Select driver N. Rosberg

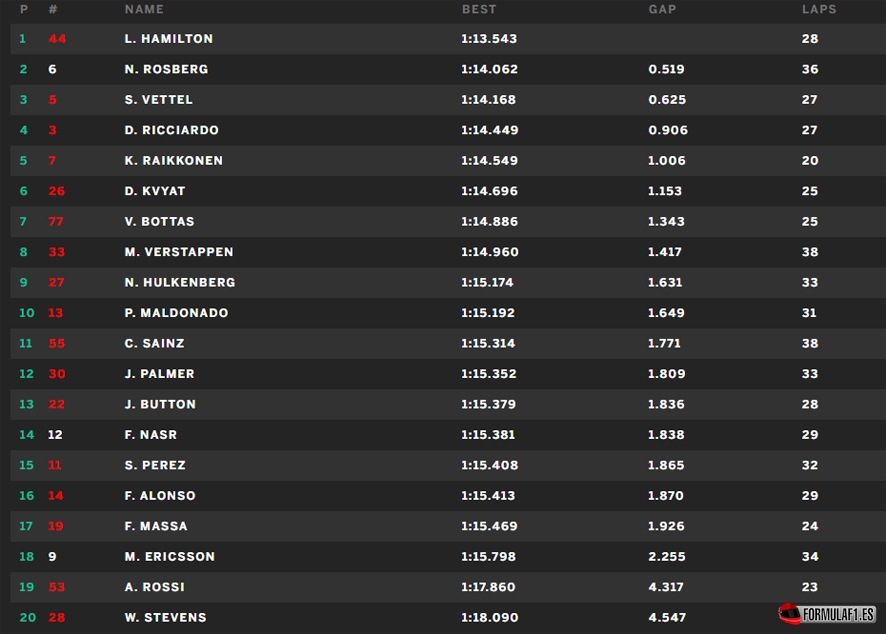click(166, 69)
